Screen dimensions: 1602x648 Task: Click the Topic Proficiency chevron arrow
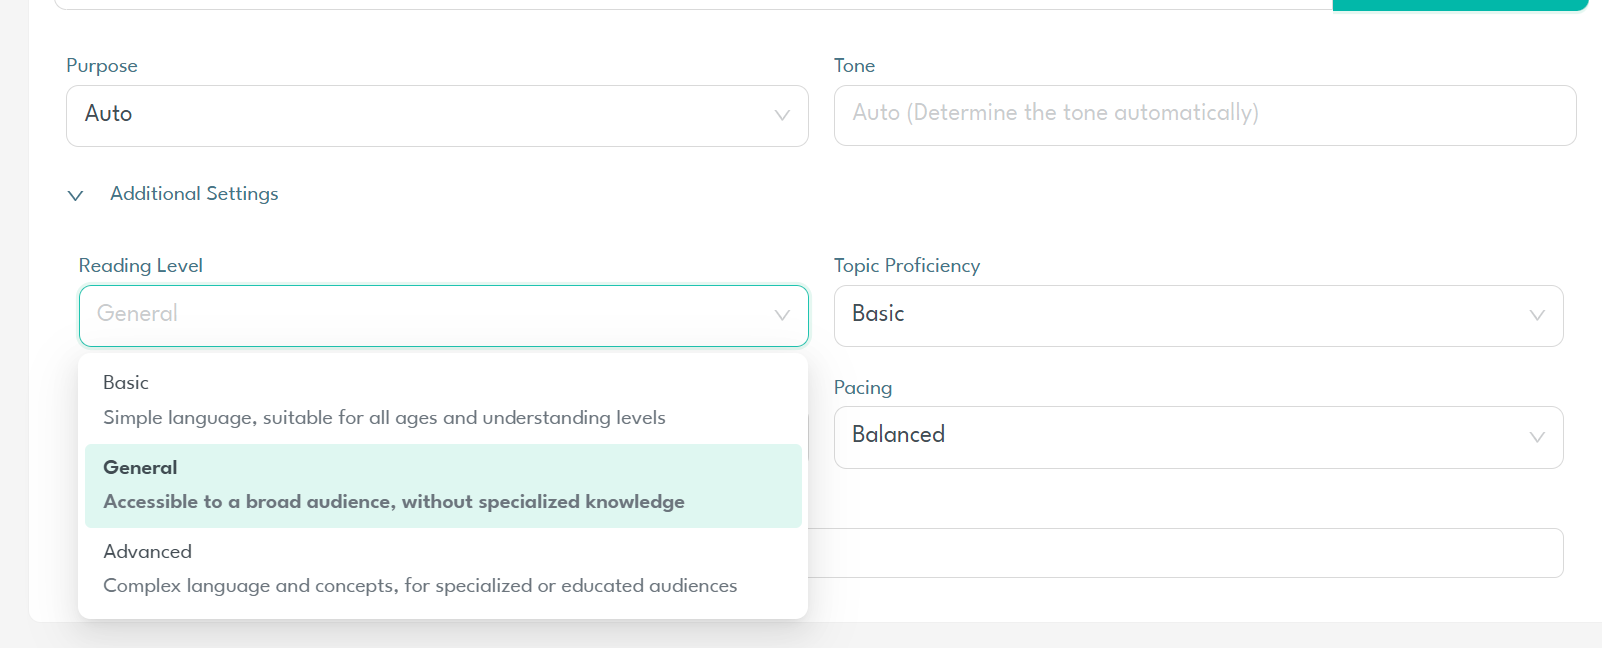tap(1537, 315)
